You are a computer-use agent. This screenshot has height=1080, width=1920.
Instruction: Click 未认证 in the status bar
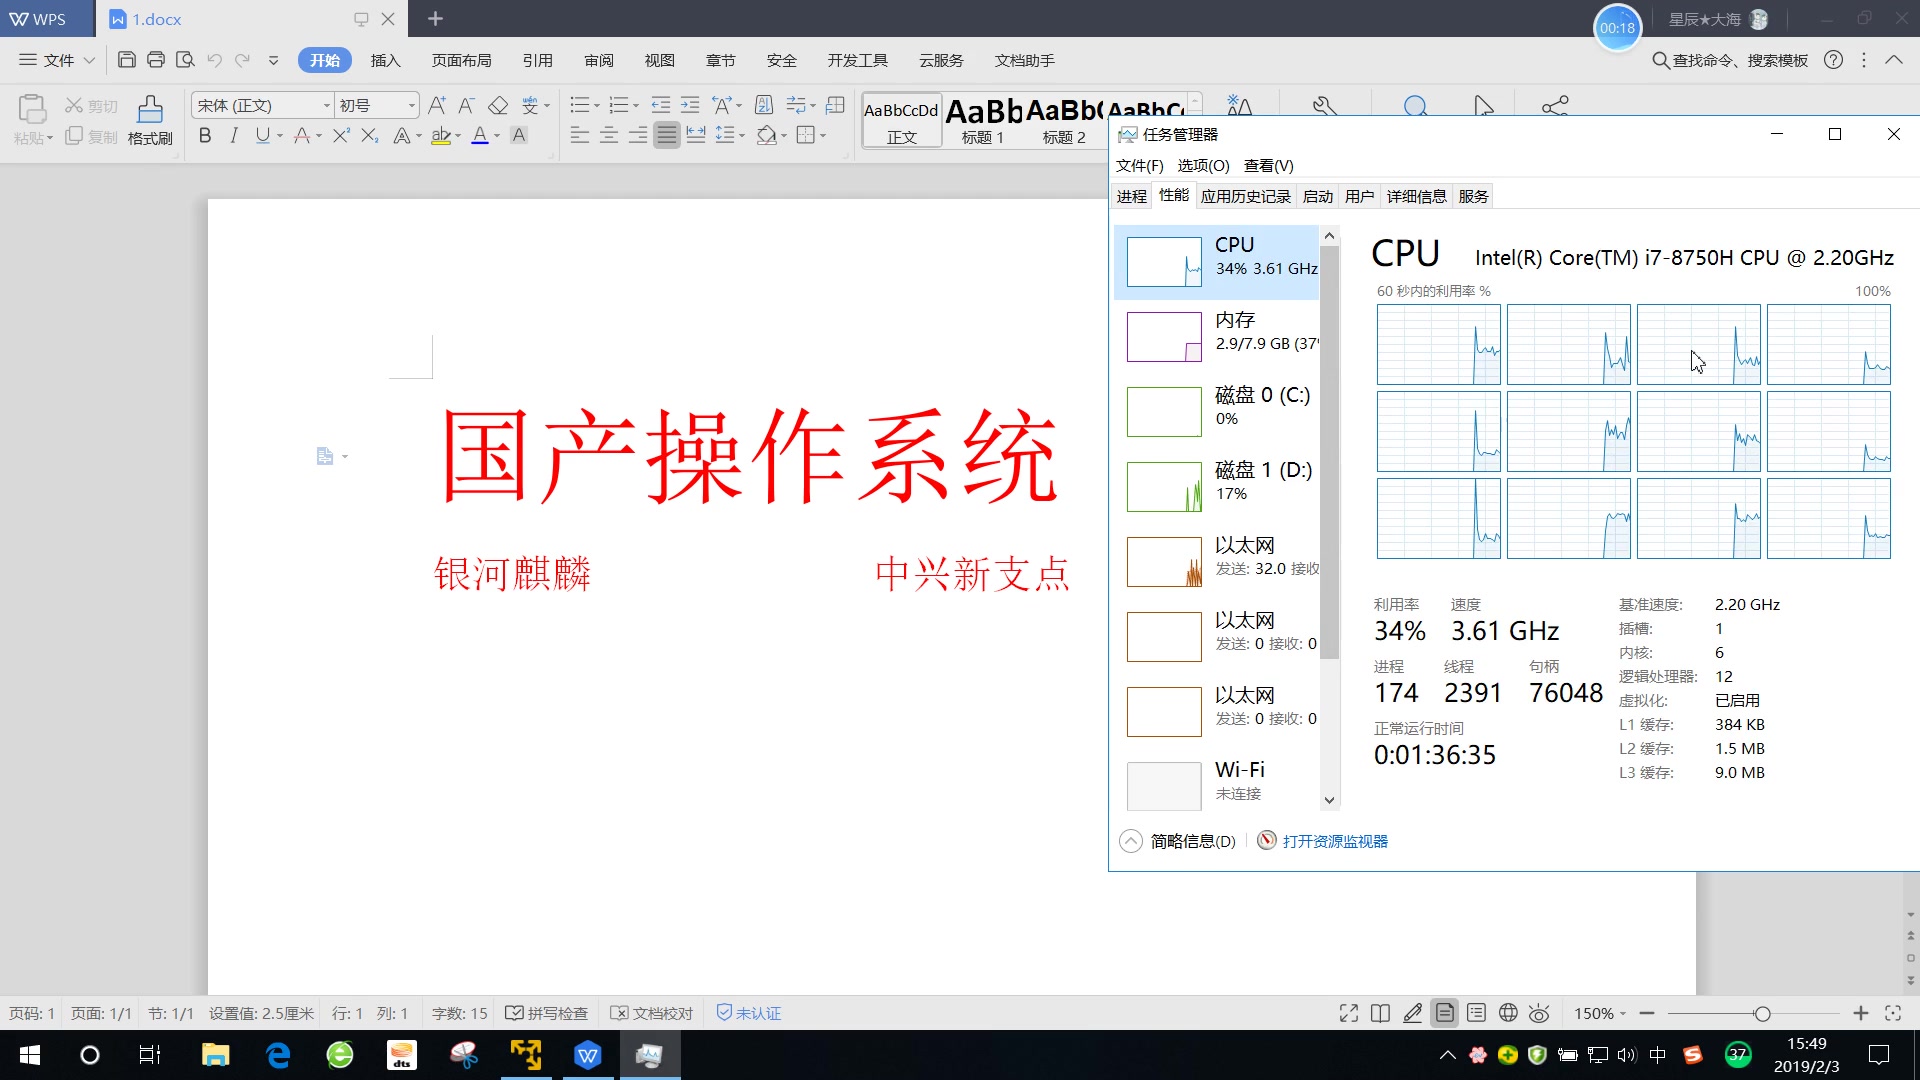749,1013
